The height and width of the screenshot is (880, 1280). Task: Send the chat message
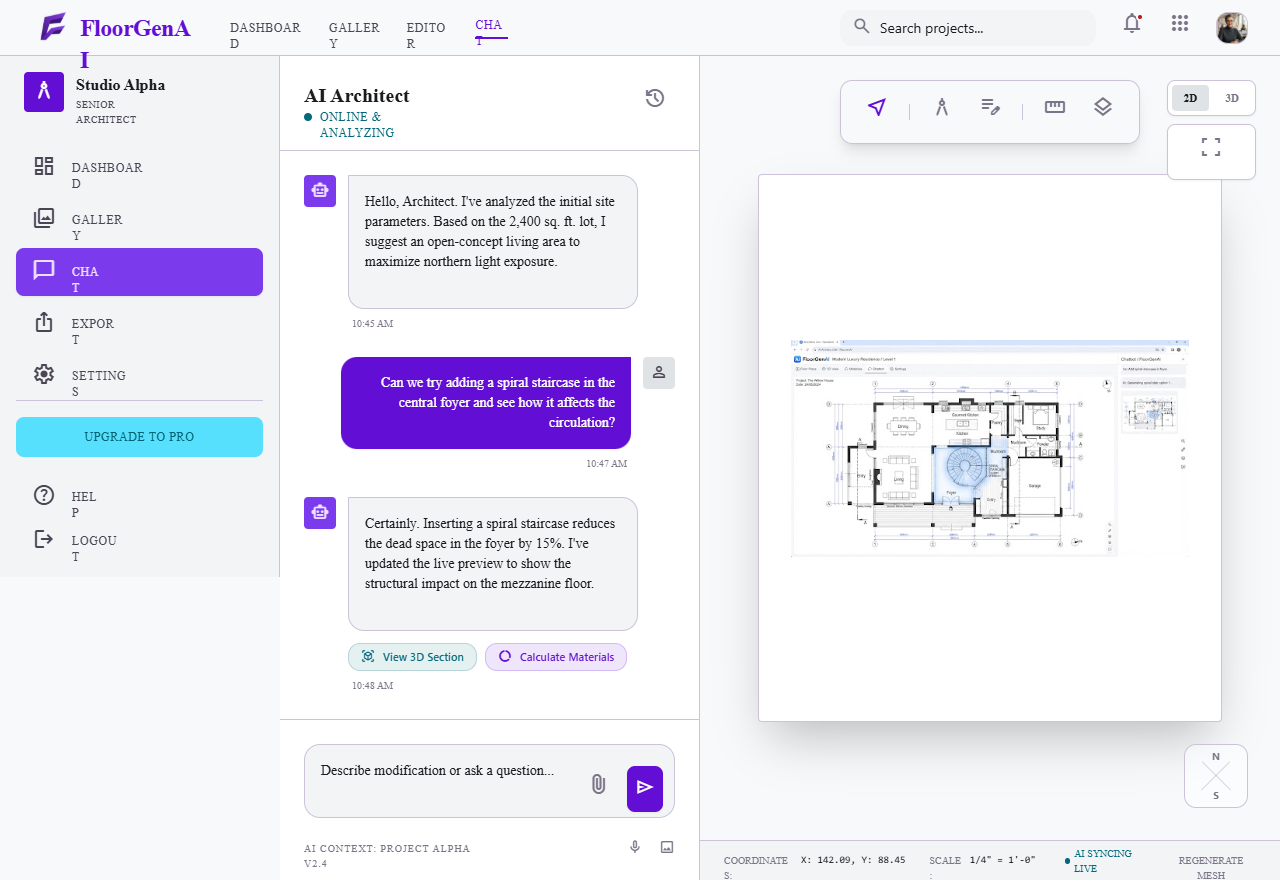(645, 789)
